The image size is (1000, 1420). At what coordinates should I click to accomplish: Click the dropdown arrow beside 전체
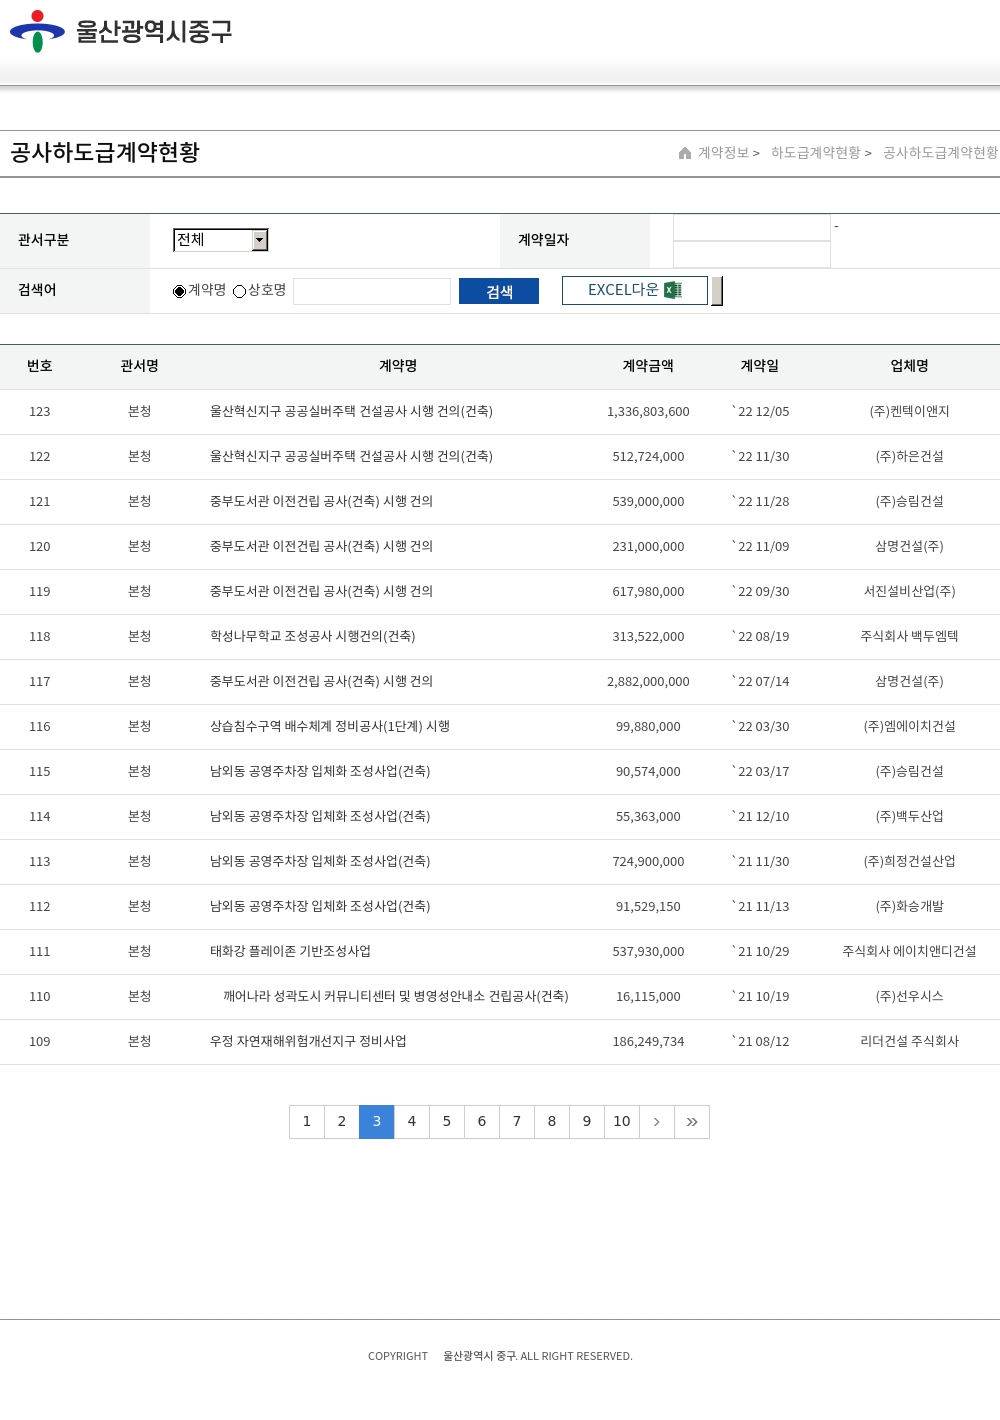coord(260,240)
